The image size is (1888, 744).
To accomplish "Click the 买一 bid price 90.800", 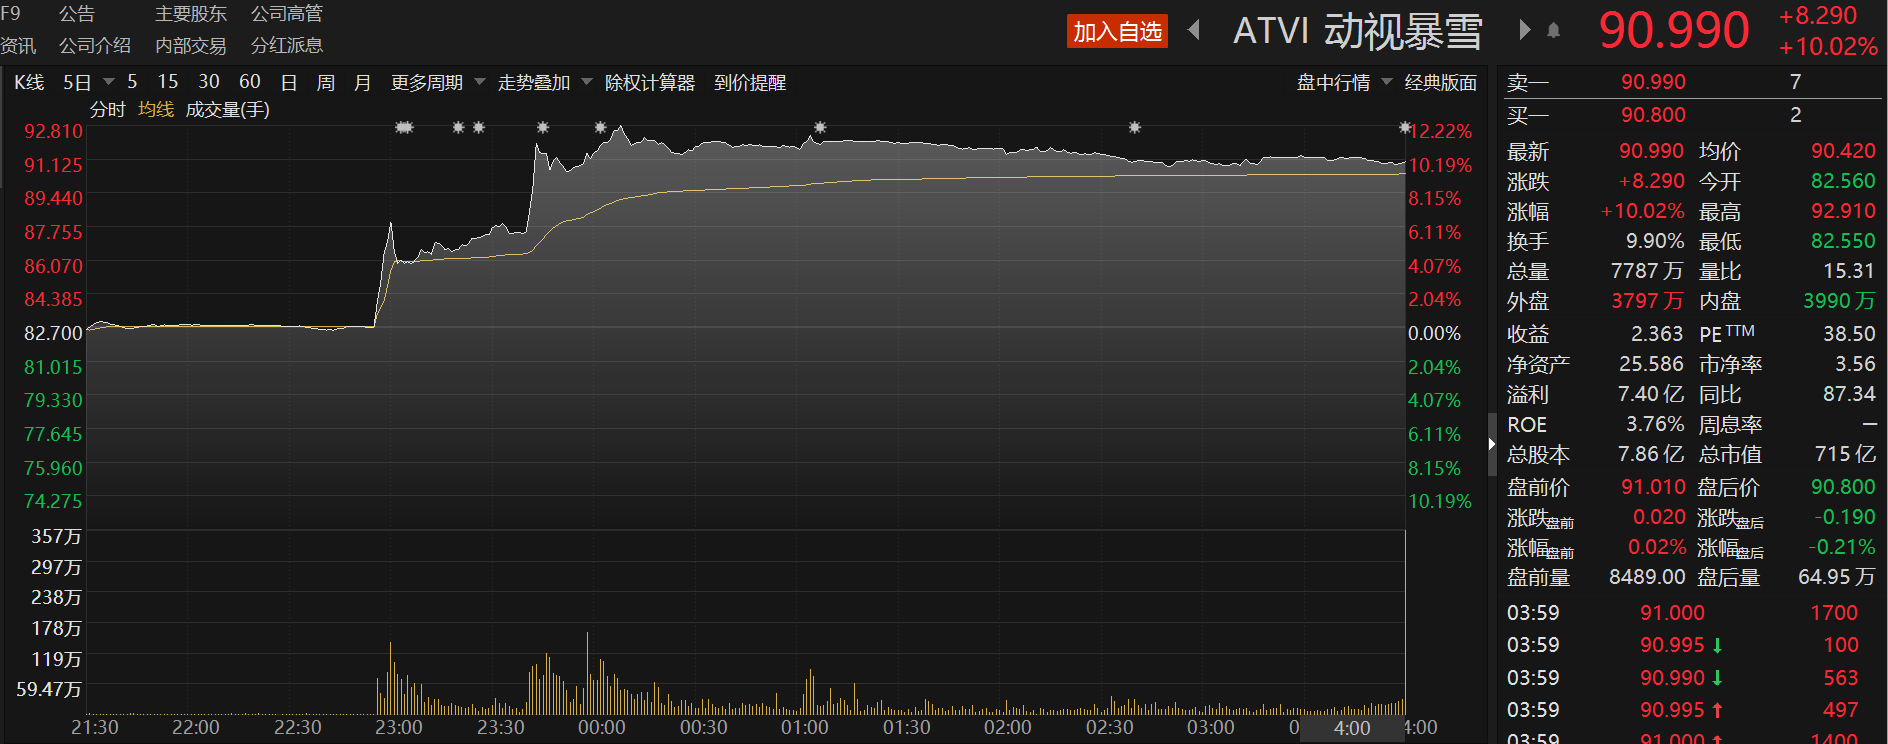I will tap(1653, 115).
